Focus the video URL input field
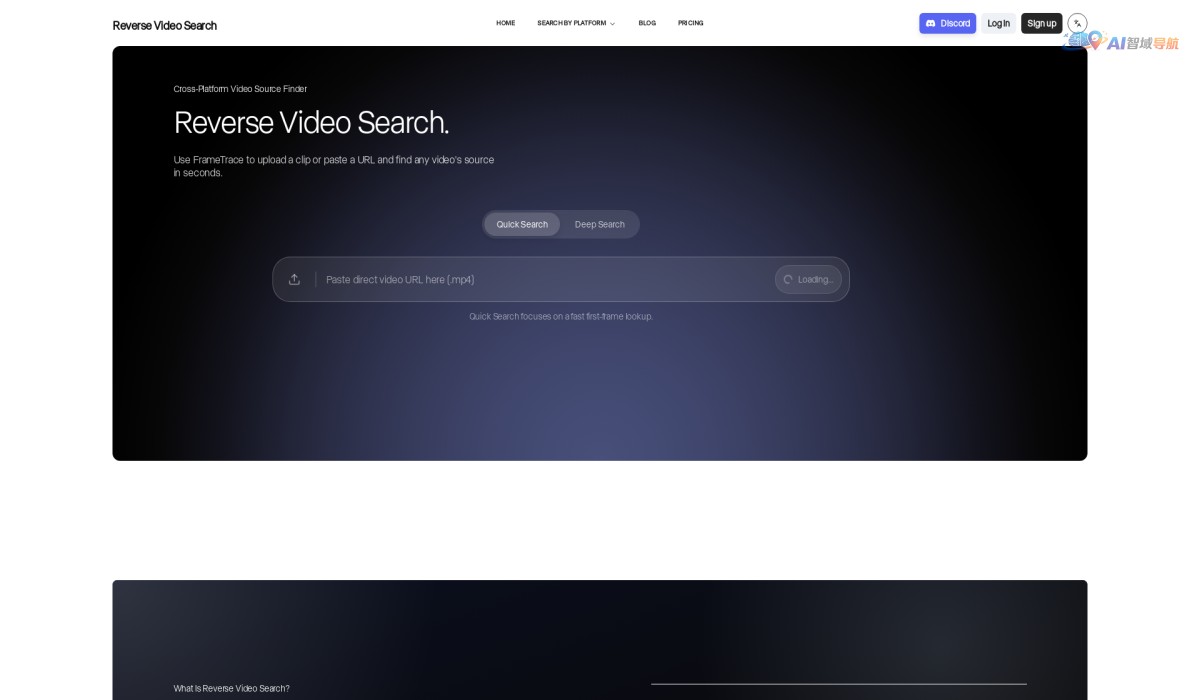The width and height of the screenshot is (1200, 700). click(x=545, y=279)
